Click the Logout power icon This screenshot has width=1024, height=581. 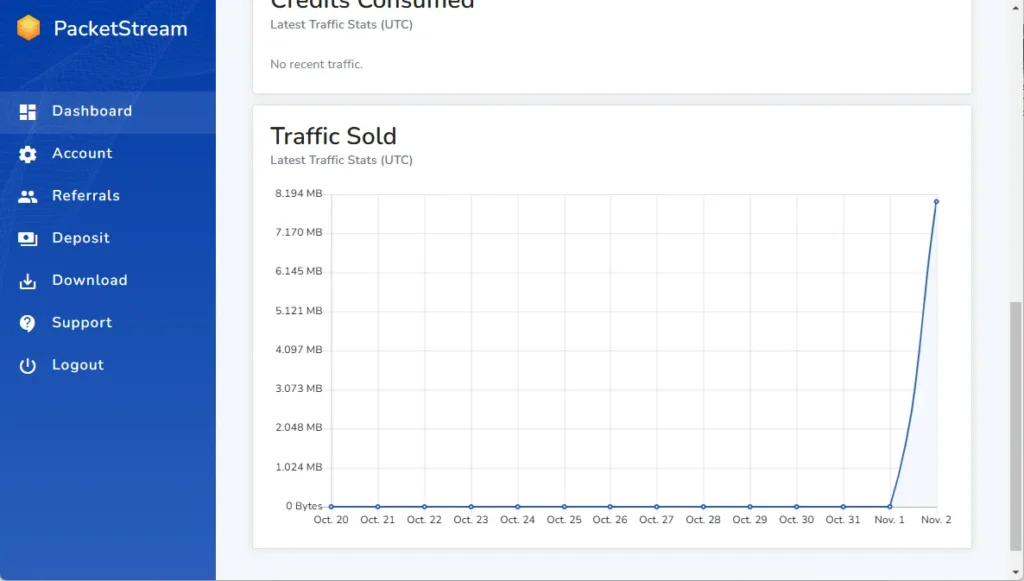tap(27, 366)
